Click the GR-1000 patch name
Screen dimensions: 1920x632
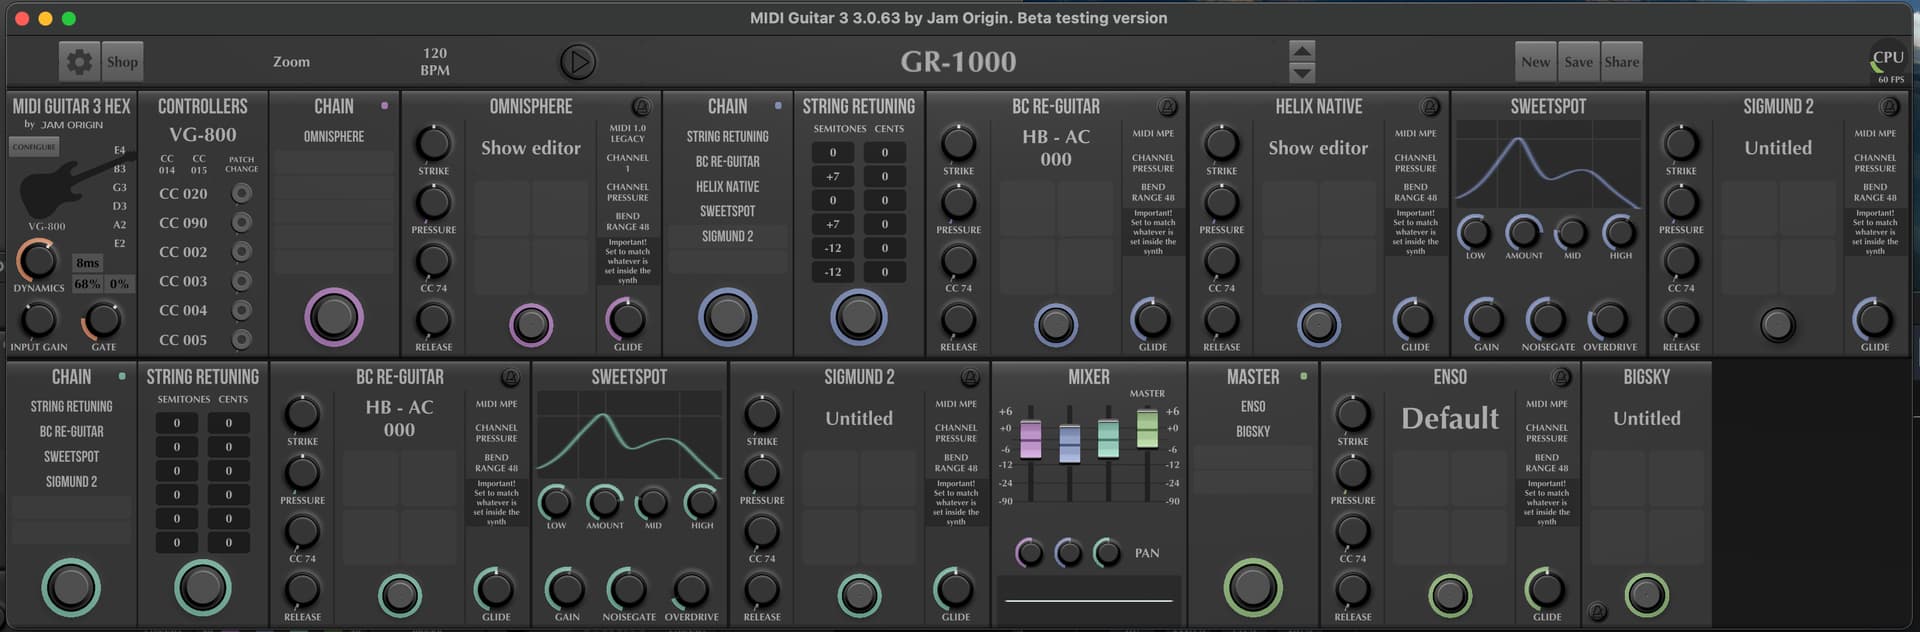[x=958, y=62]
